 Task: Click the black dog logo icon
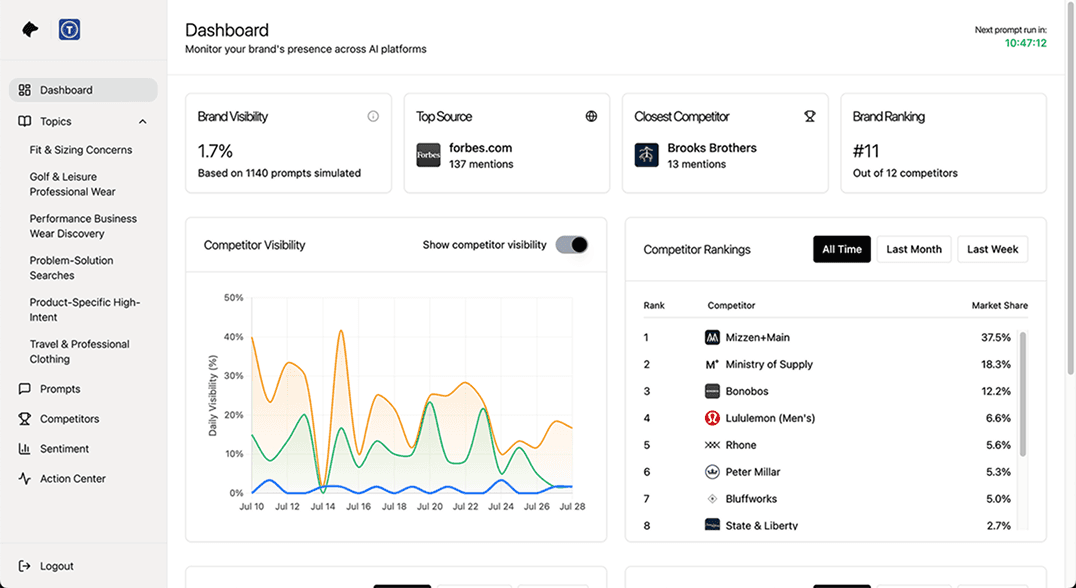pos(30,30)
